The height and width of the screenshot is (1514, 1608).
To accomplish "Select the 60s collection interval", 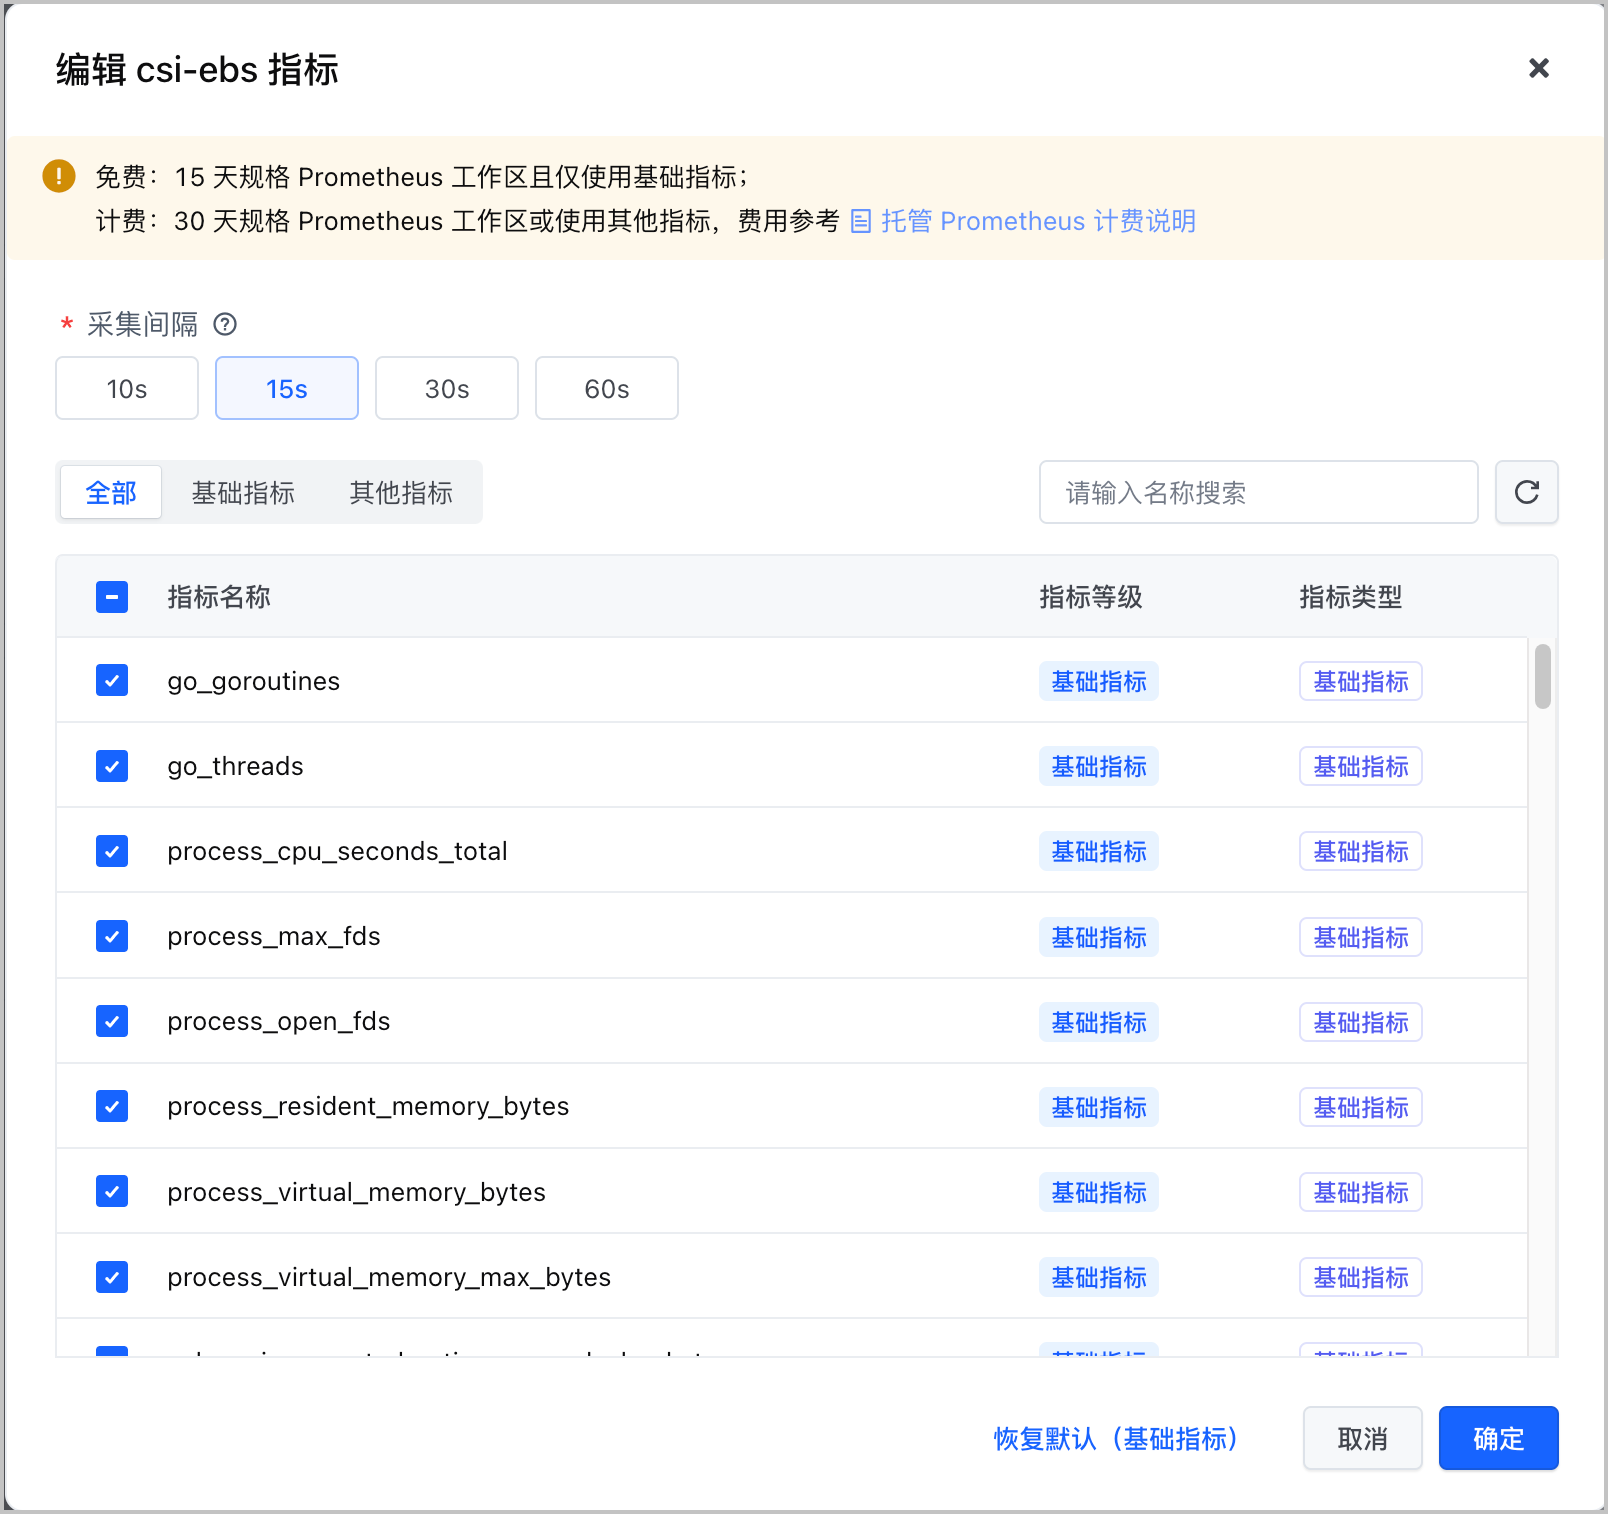I will (x=607, y=388).
